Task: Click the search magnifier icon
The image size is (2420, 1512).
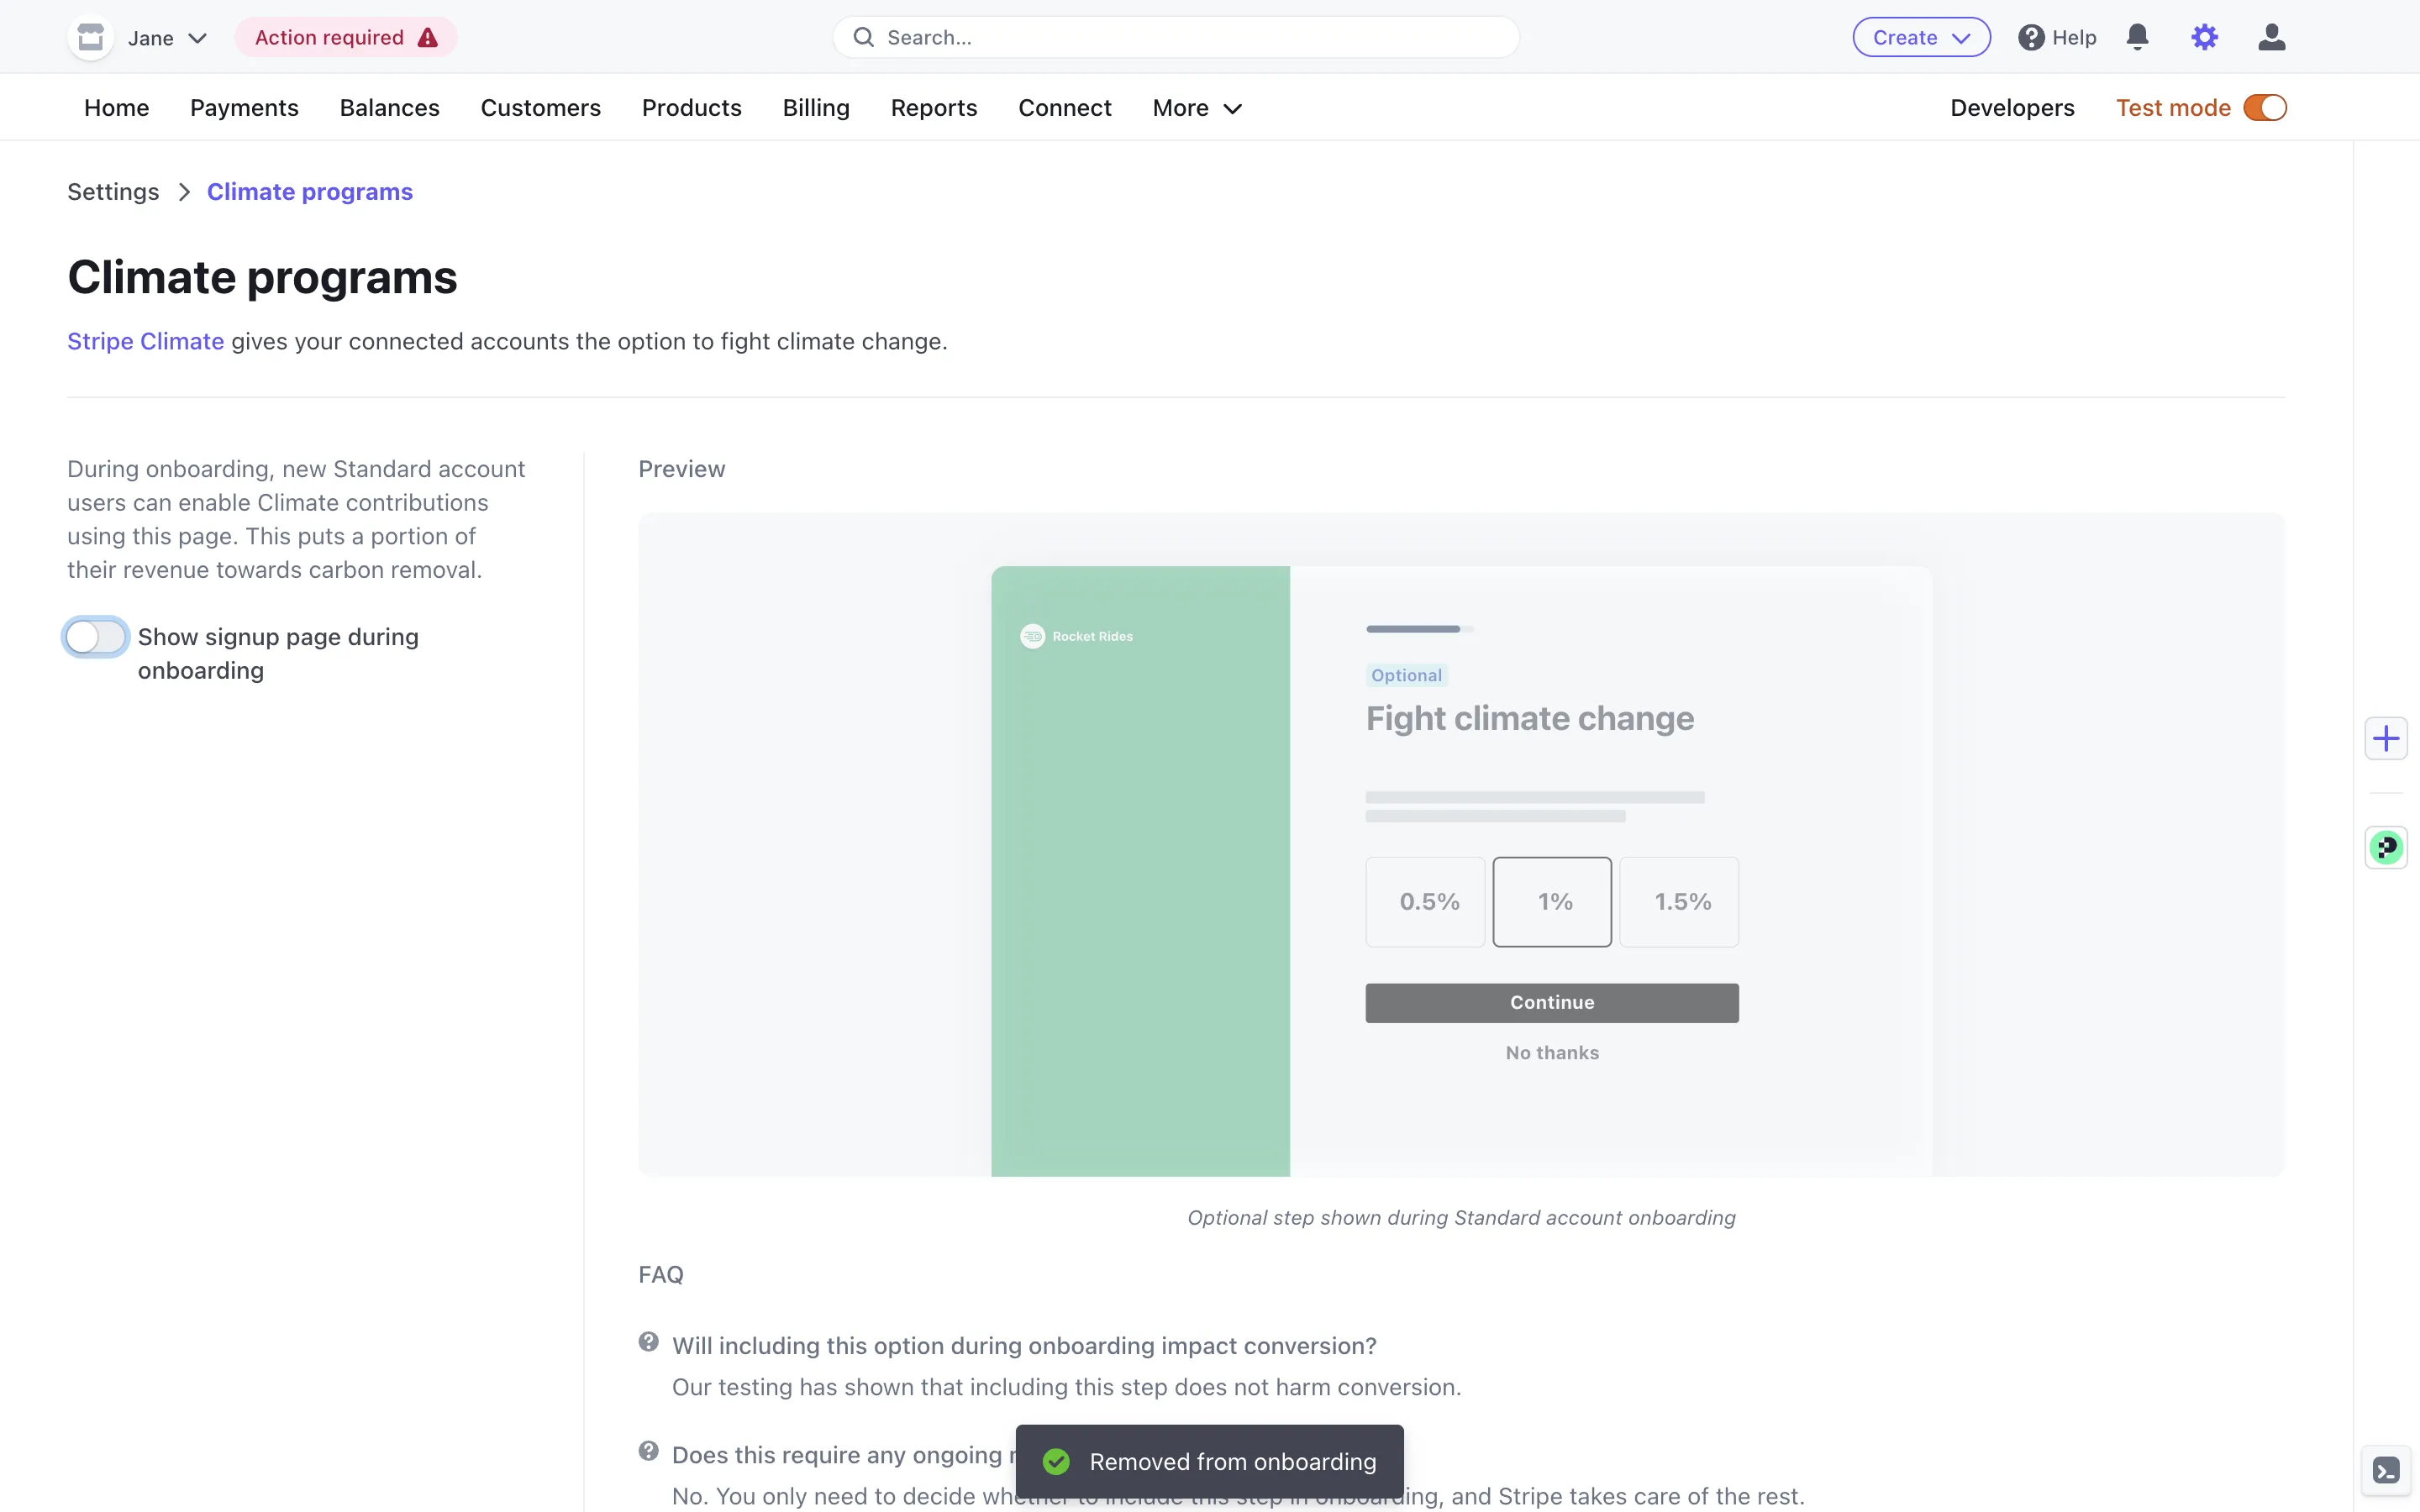Action: click(x=864, y=37)
